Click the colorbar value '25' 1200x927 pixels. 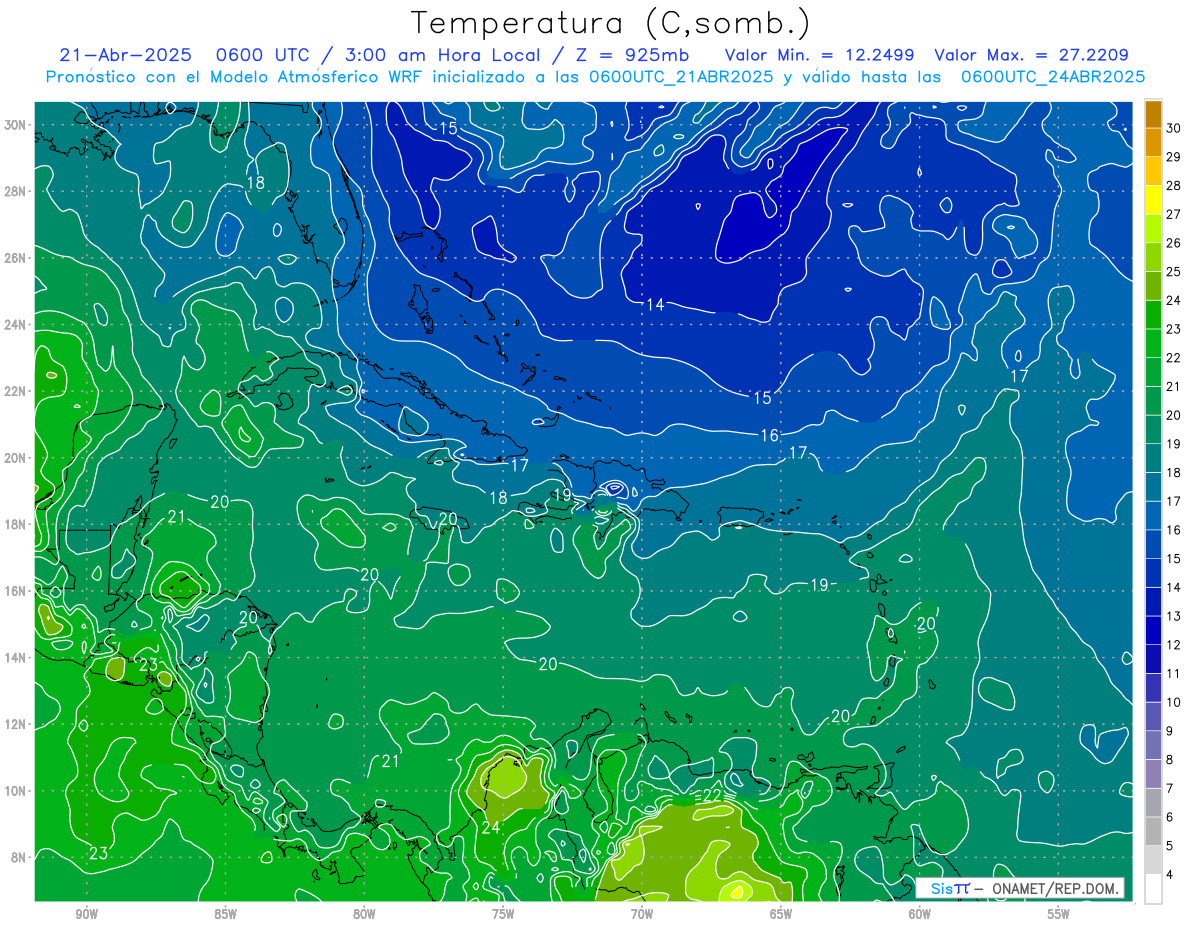[1174, 271]
